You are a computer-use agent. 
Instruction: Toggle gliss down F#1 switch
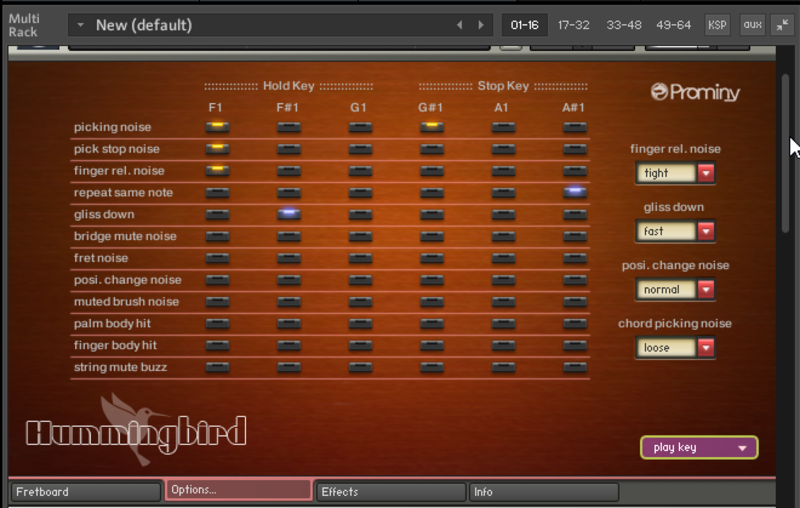coord(289,214)
